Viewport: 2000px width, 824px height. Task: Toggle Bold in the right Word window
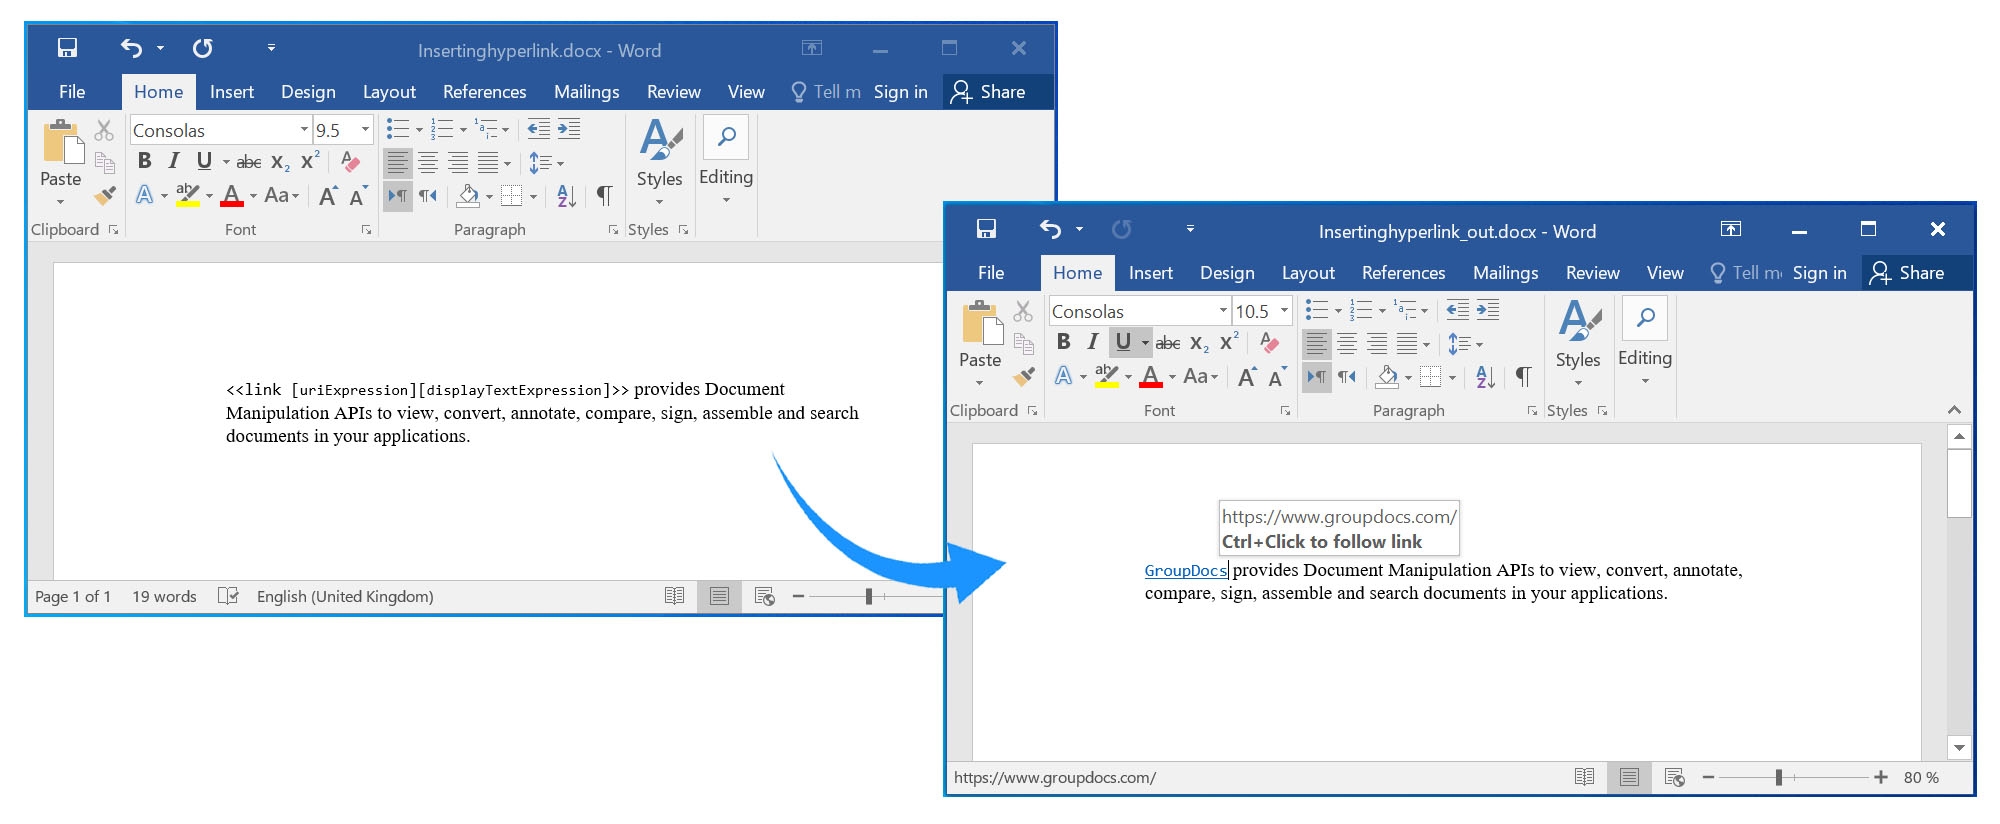pyautogui.click(x=1064, y=342)
